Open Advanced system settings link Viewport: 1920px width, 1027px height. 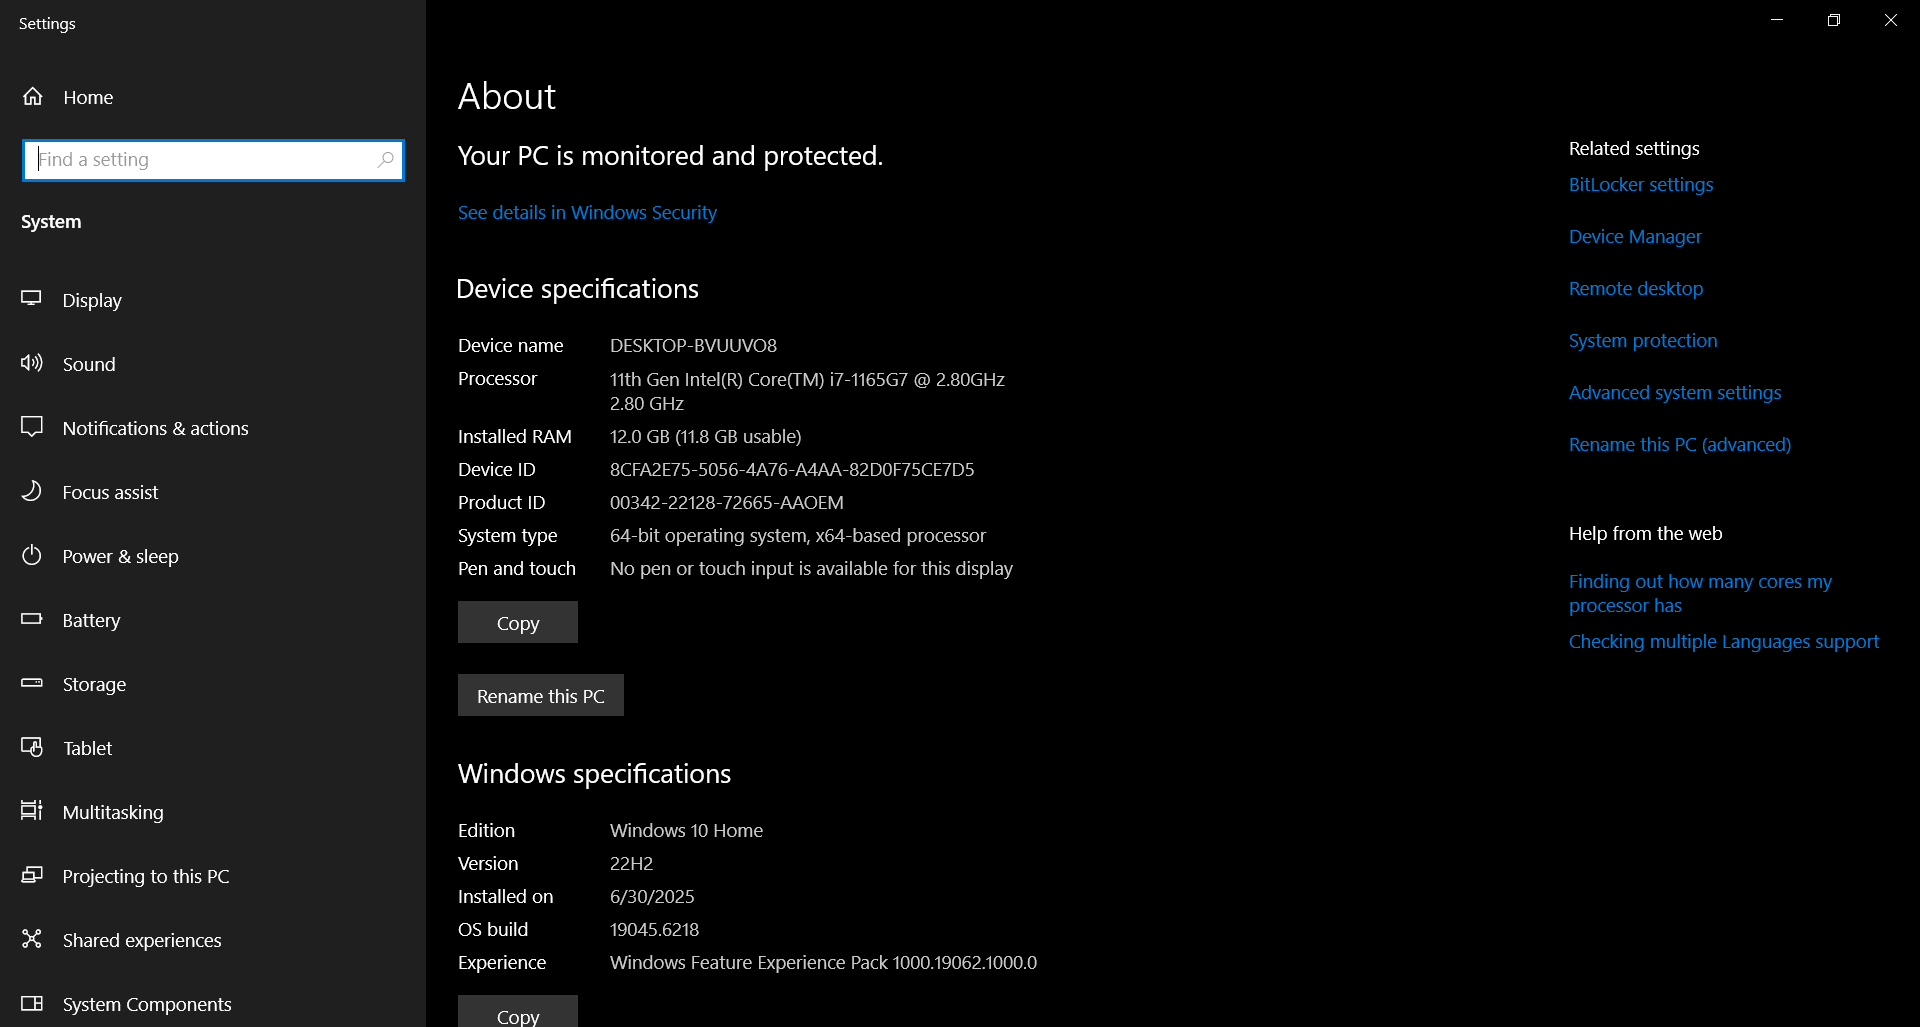click(x=1675, y=393)
